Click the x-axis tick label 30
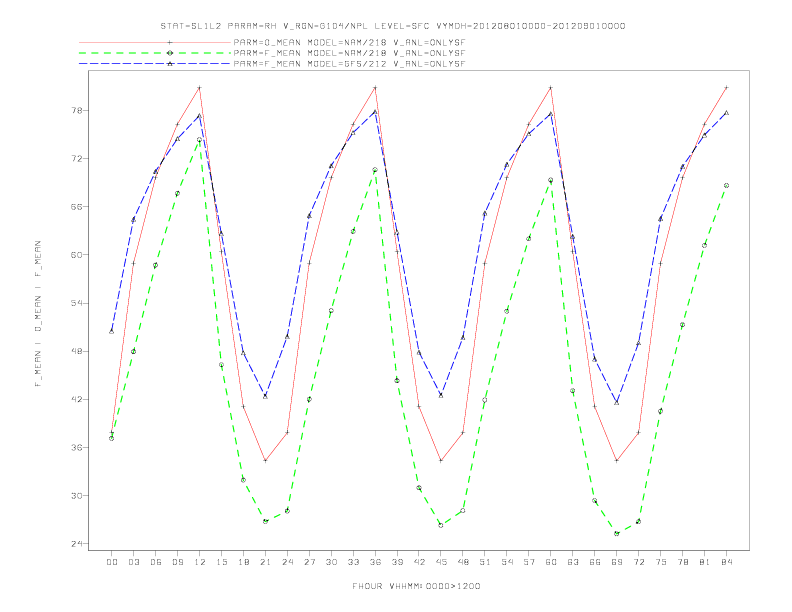The height and width of the screenshot is (612, 792). click(x=331, y=562)
